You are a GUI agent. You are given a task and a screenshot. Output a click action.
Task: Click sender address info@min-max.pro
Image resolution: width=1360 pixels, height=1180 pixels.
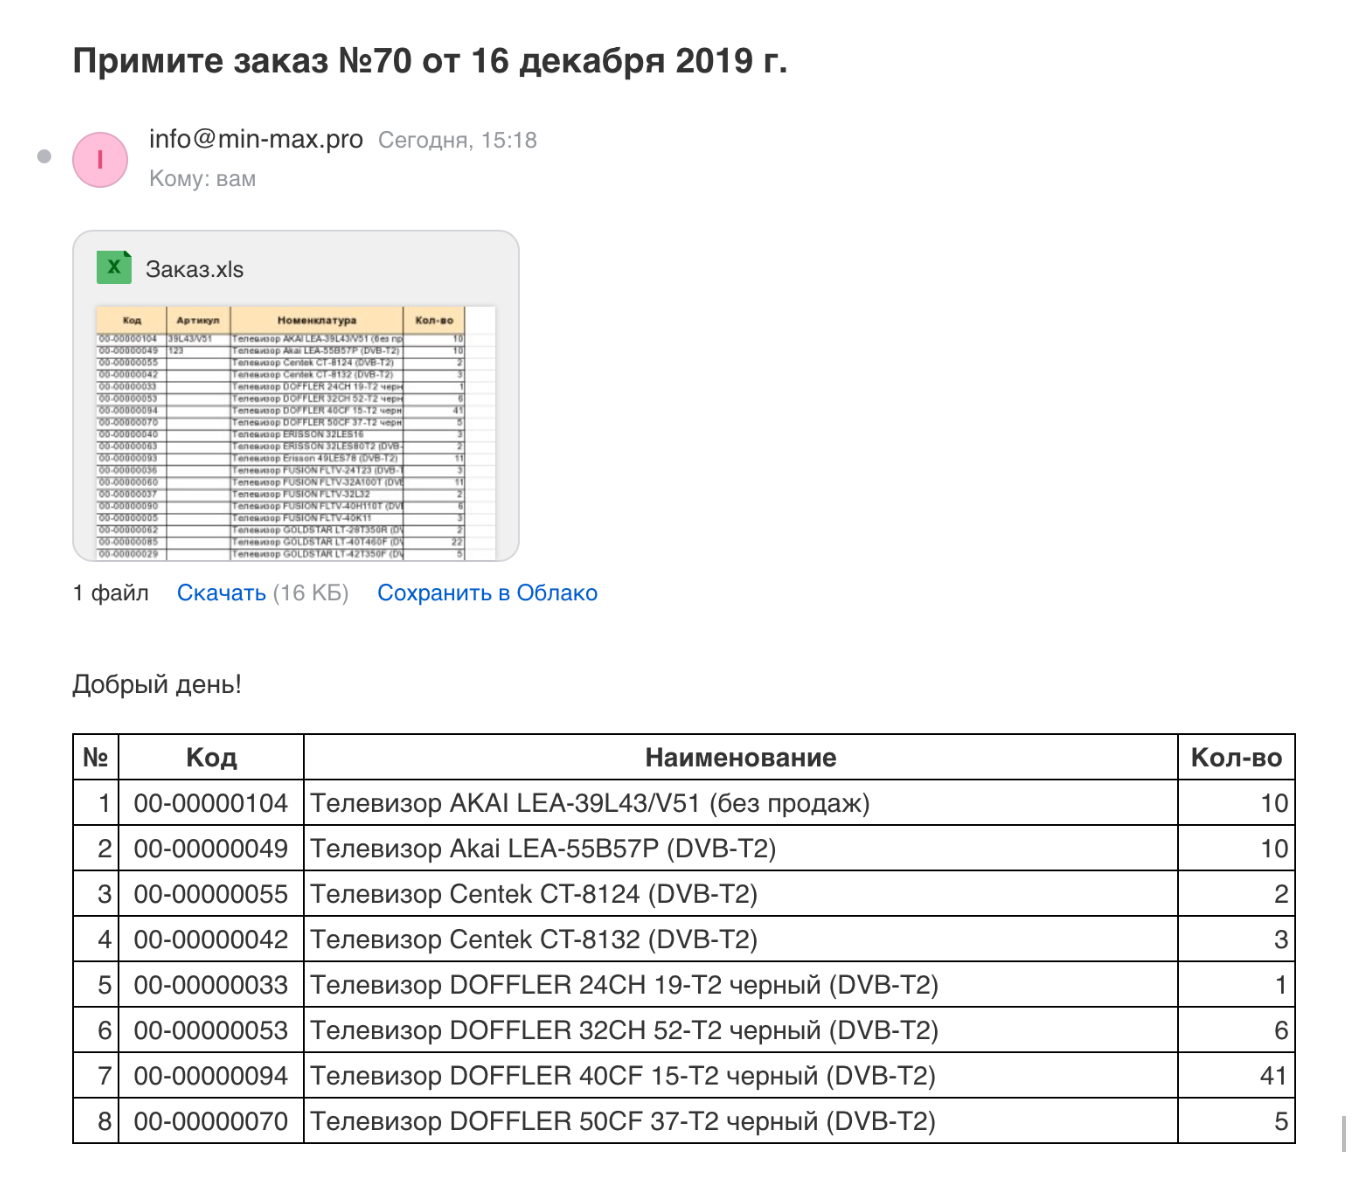pyautogui.click(x=256, y=139)
